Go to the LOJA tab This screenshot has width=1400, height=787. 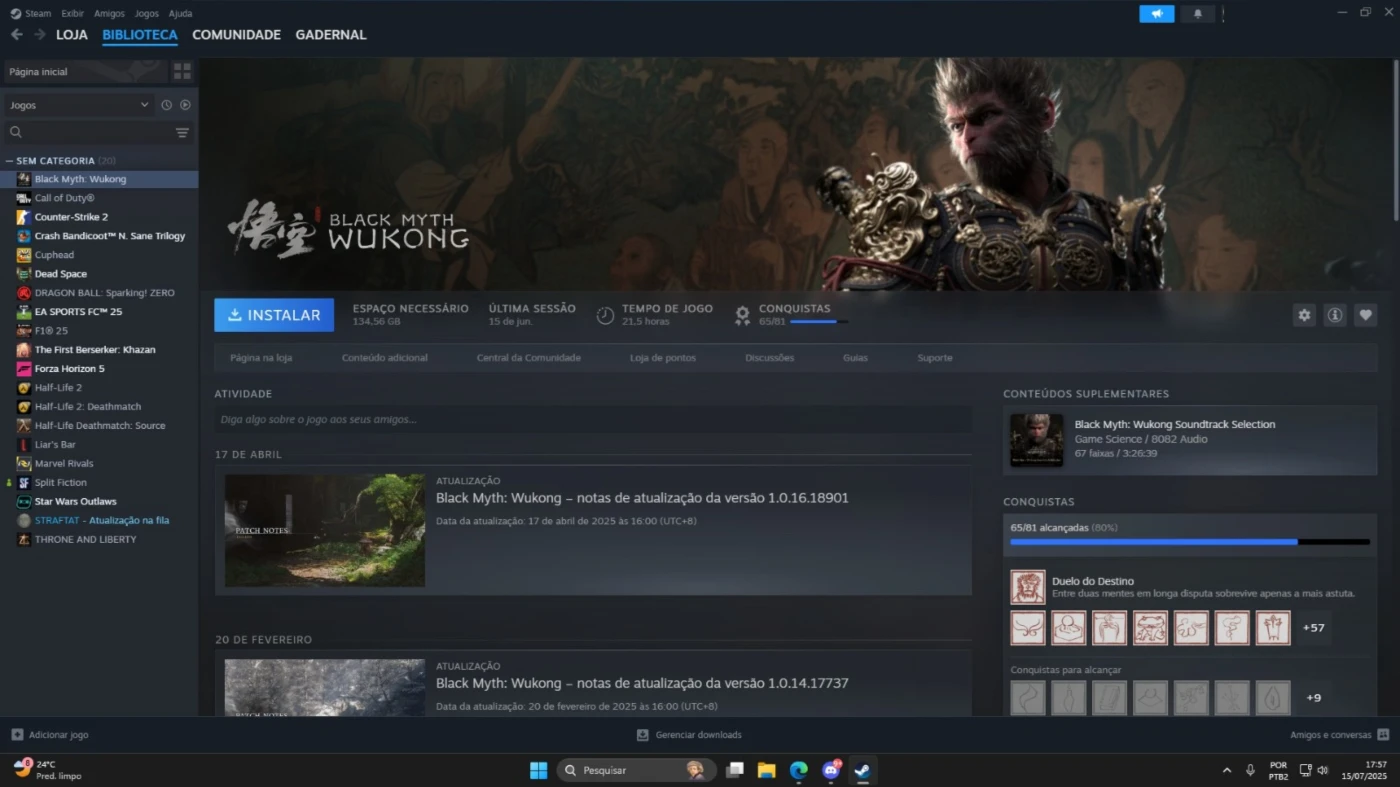[x=71, y=34]
